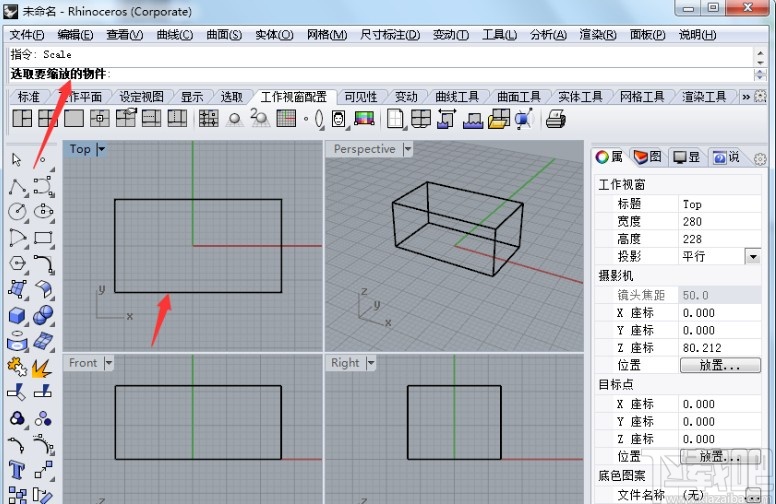The image size is (776, 504).
Task: Select the boolean union spheres tool
Action: point(44,315)
